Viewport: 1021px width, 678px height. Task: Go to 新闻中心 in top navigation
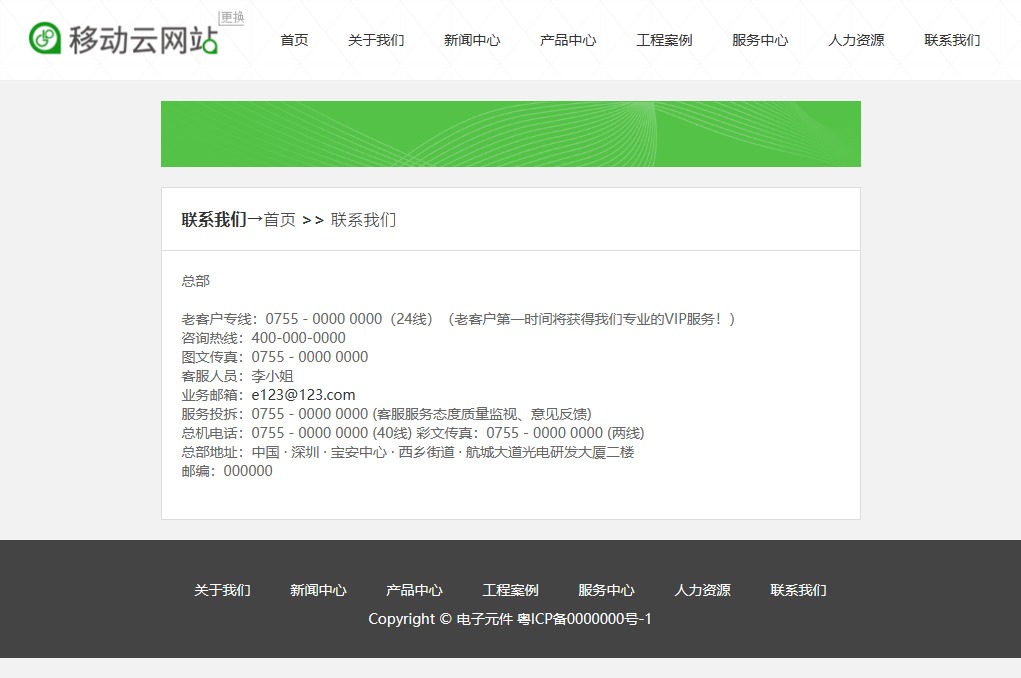(472, 40)
